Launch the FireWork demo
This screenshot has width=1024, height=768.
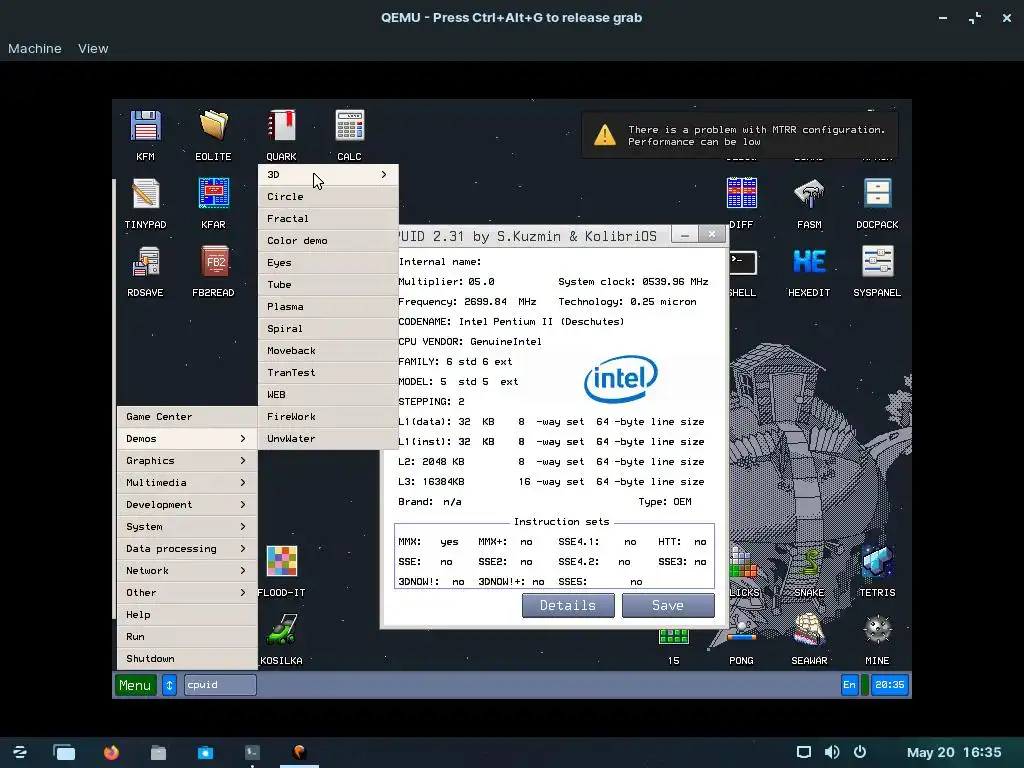coord(328,417)
